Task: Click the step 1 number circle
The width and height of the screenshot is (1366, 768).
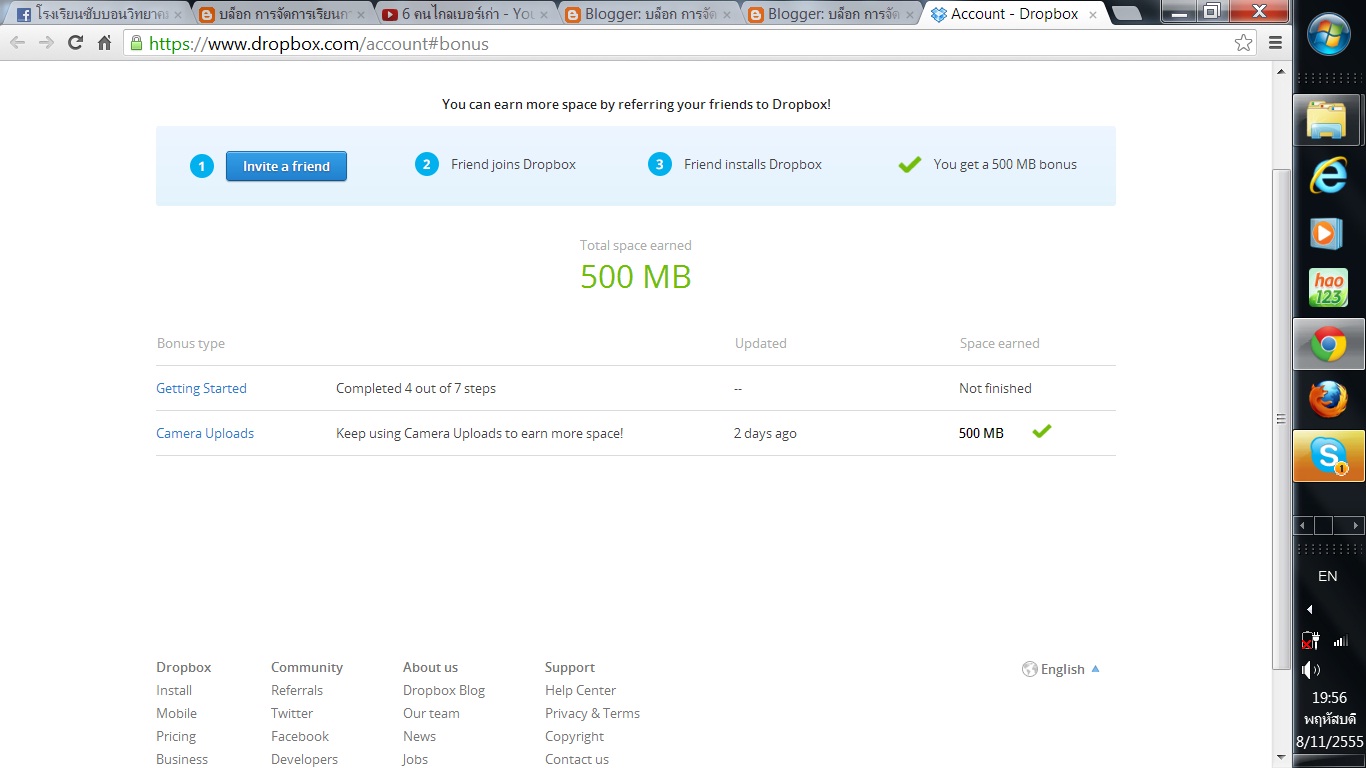Action: click(x=202, y=166)
